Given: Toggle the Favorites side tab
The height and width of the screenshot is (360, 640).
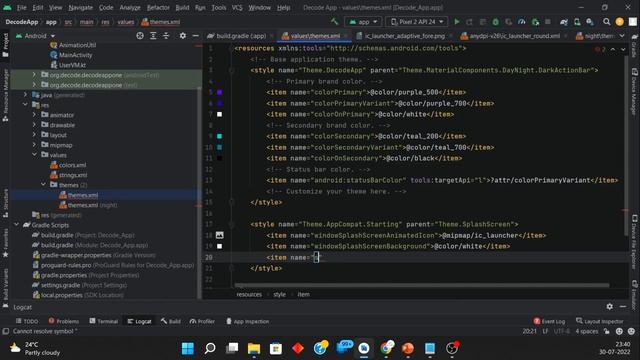Looking at the screenshot, I should 5,243.
